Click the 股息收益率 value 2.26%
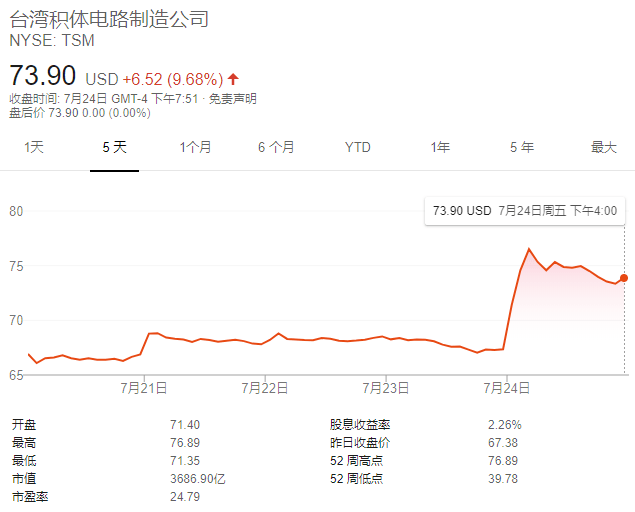 click(x=505, y=425)
